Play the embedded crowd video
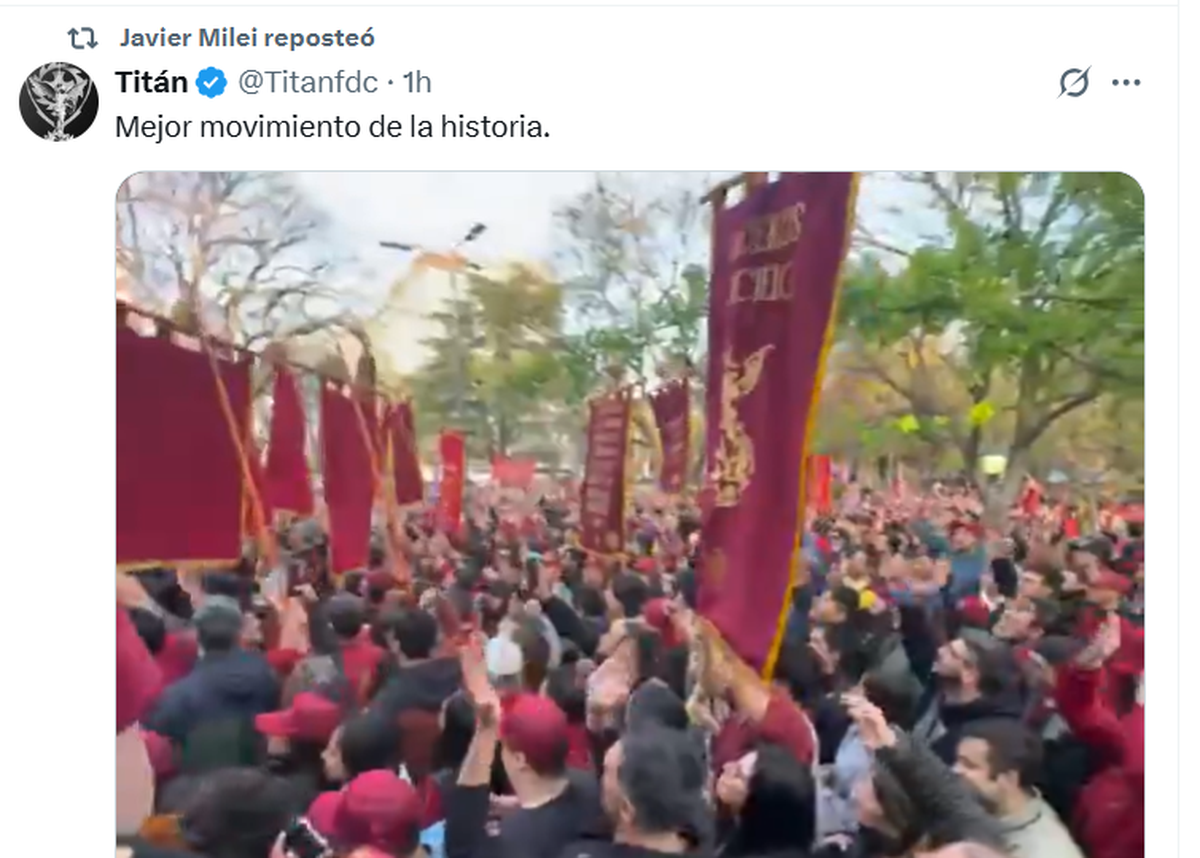This screenshot has height=858, width=1200. coord(630,515)
